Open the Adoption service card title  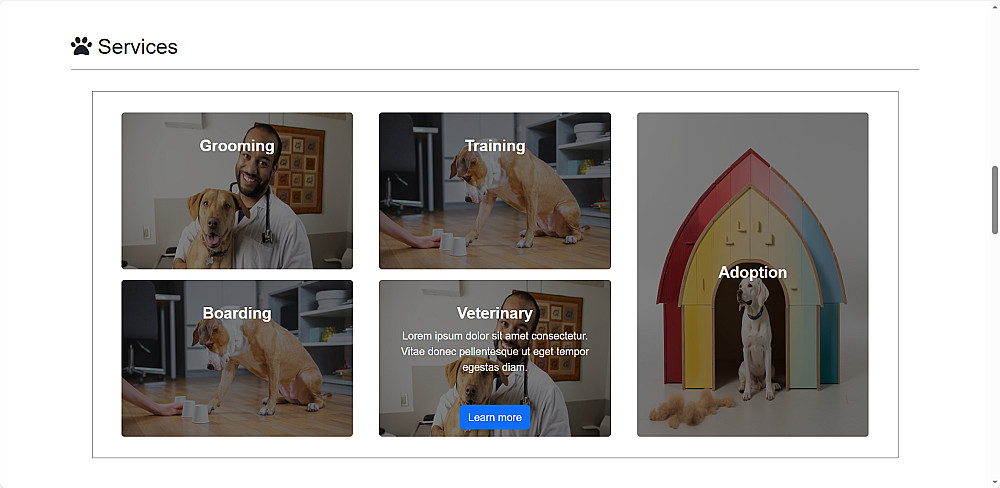pos(753,272)
